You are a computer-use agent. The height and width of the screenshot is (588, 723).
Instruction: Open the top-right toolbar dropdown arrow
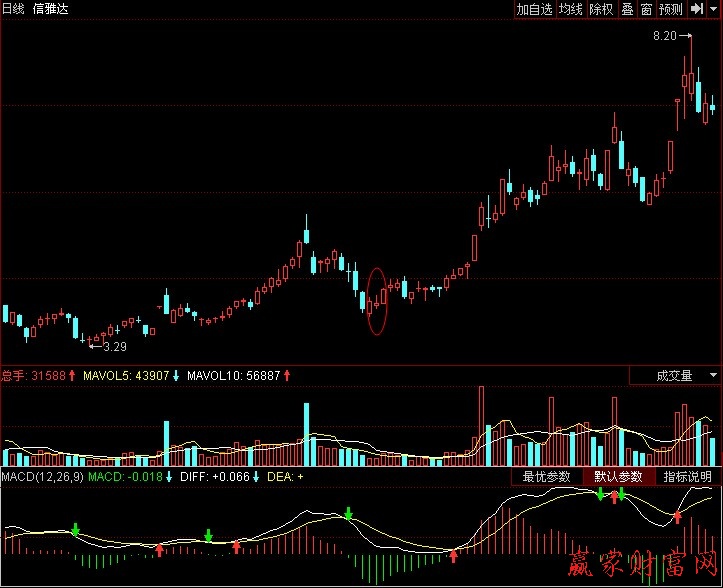click(x=715, y=9)
